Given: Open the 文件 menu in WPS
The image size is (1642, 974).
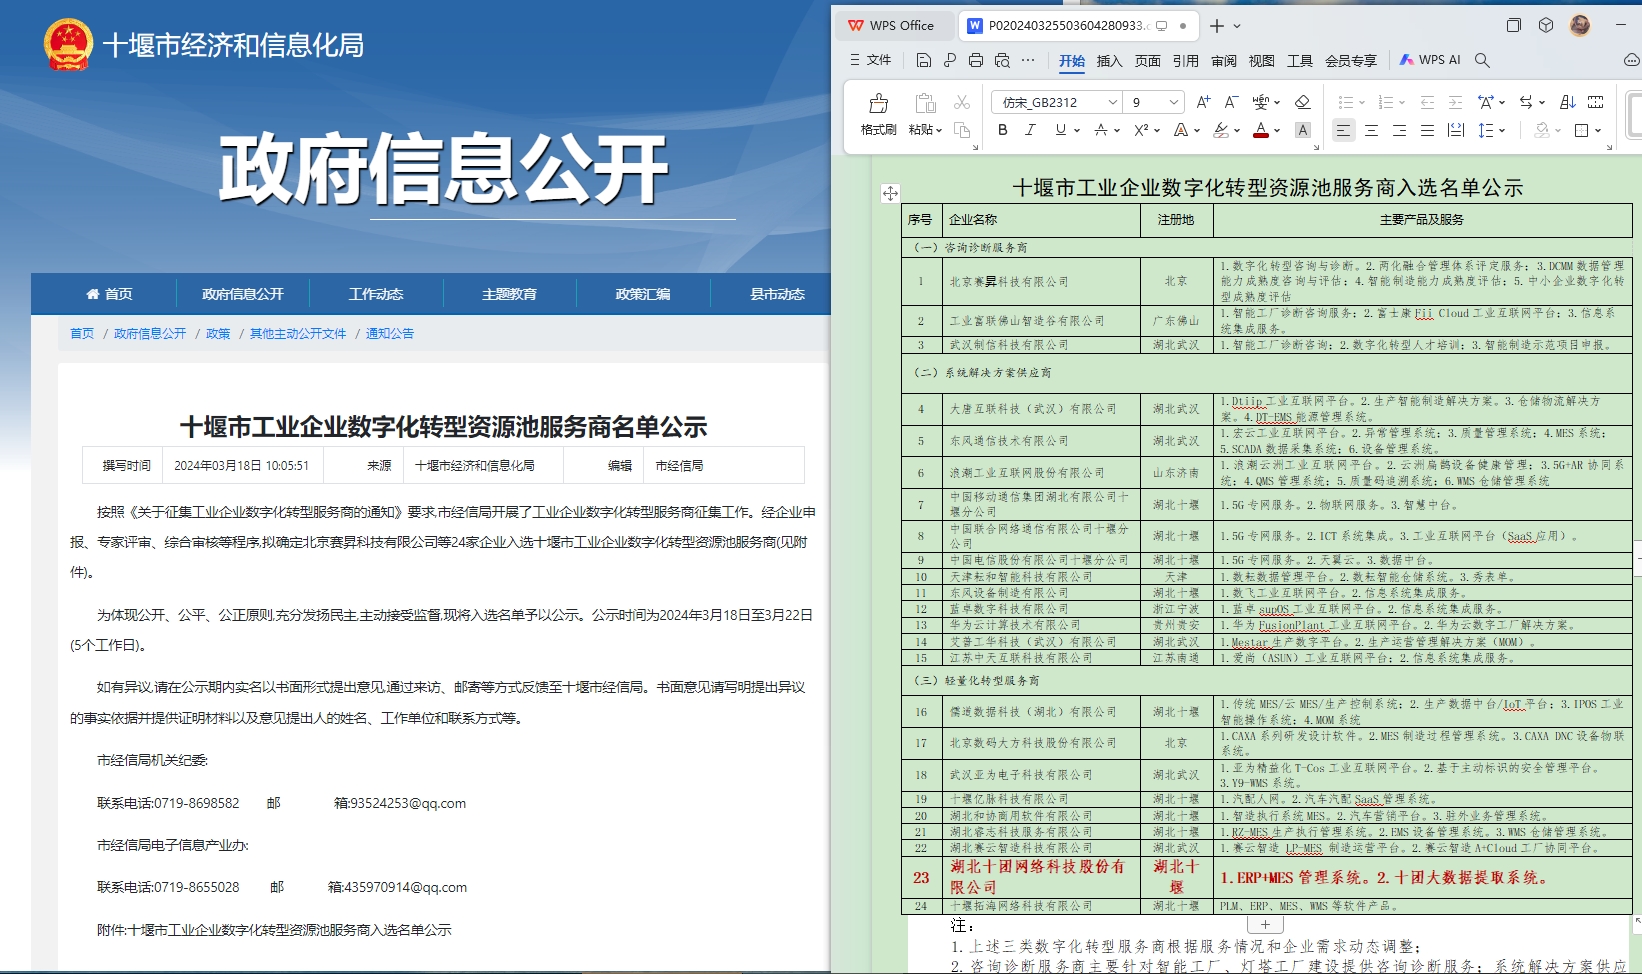Looking at the screenshot, I should [x=871, y=60].
